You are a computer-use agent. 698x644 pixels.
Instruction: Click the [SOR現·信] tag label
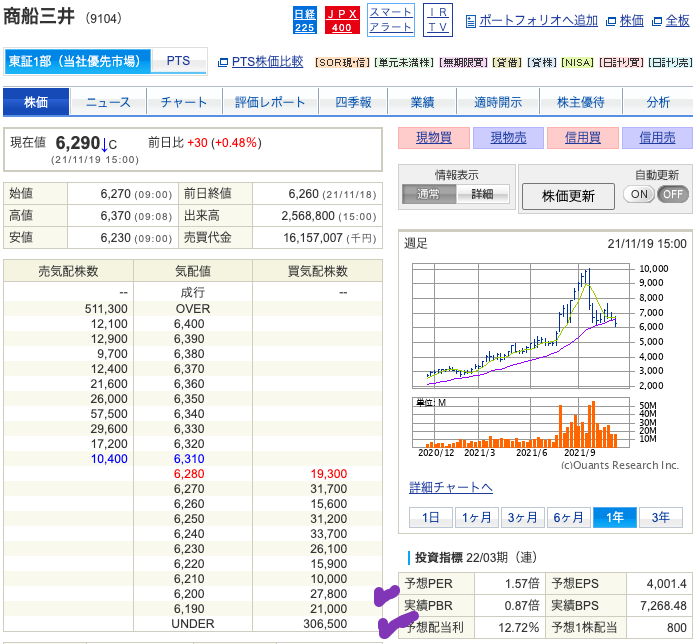(x=342, y=63)
